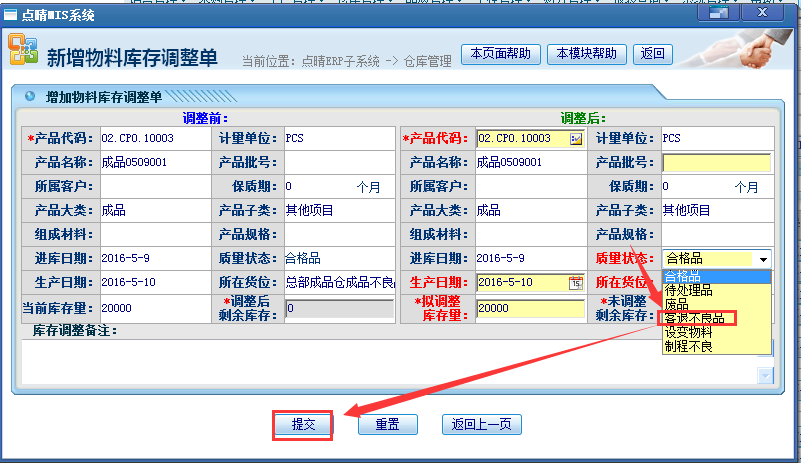This screenshot has height=463, width=801.
Task: Pick 制程不良 from the status options
Action: [688, 346]
